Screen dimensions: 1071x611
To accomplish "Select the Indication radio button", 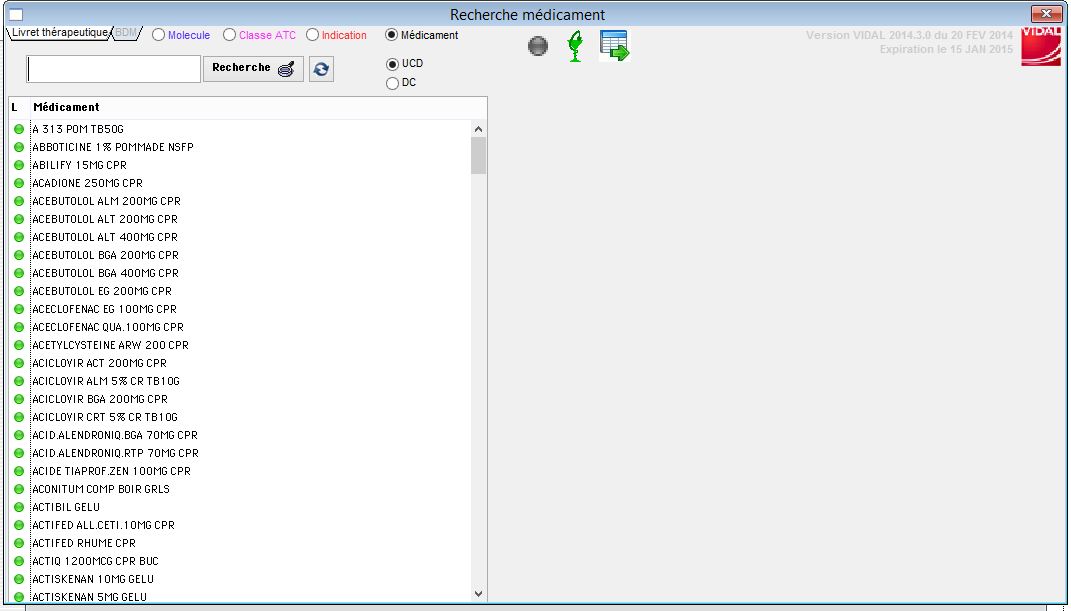I will pos(312,35).
